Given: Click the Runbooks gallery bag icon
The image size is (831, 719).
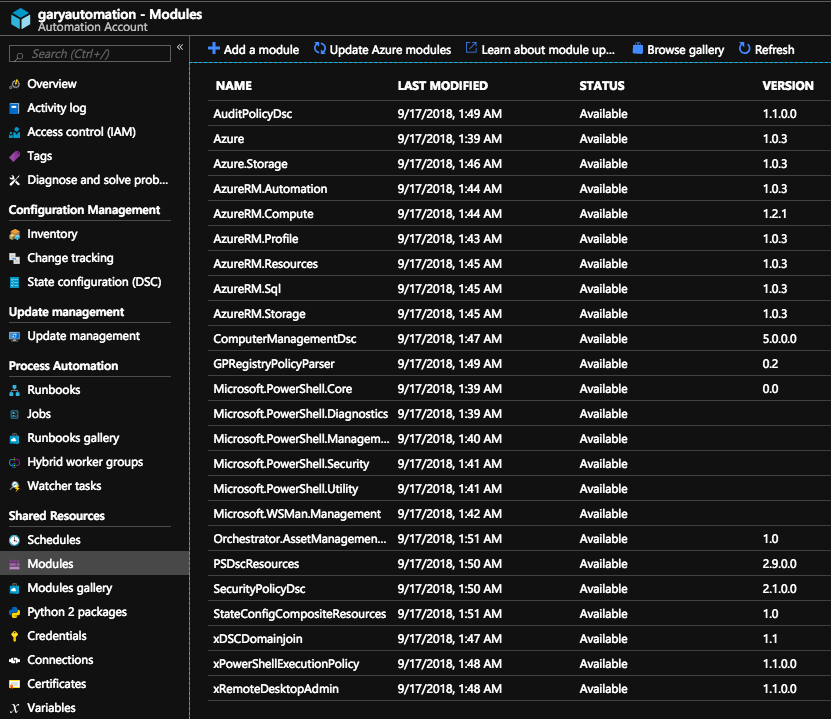Looking at the screenshot, I should click(15, 438).
